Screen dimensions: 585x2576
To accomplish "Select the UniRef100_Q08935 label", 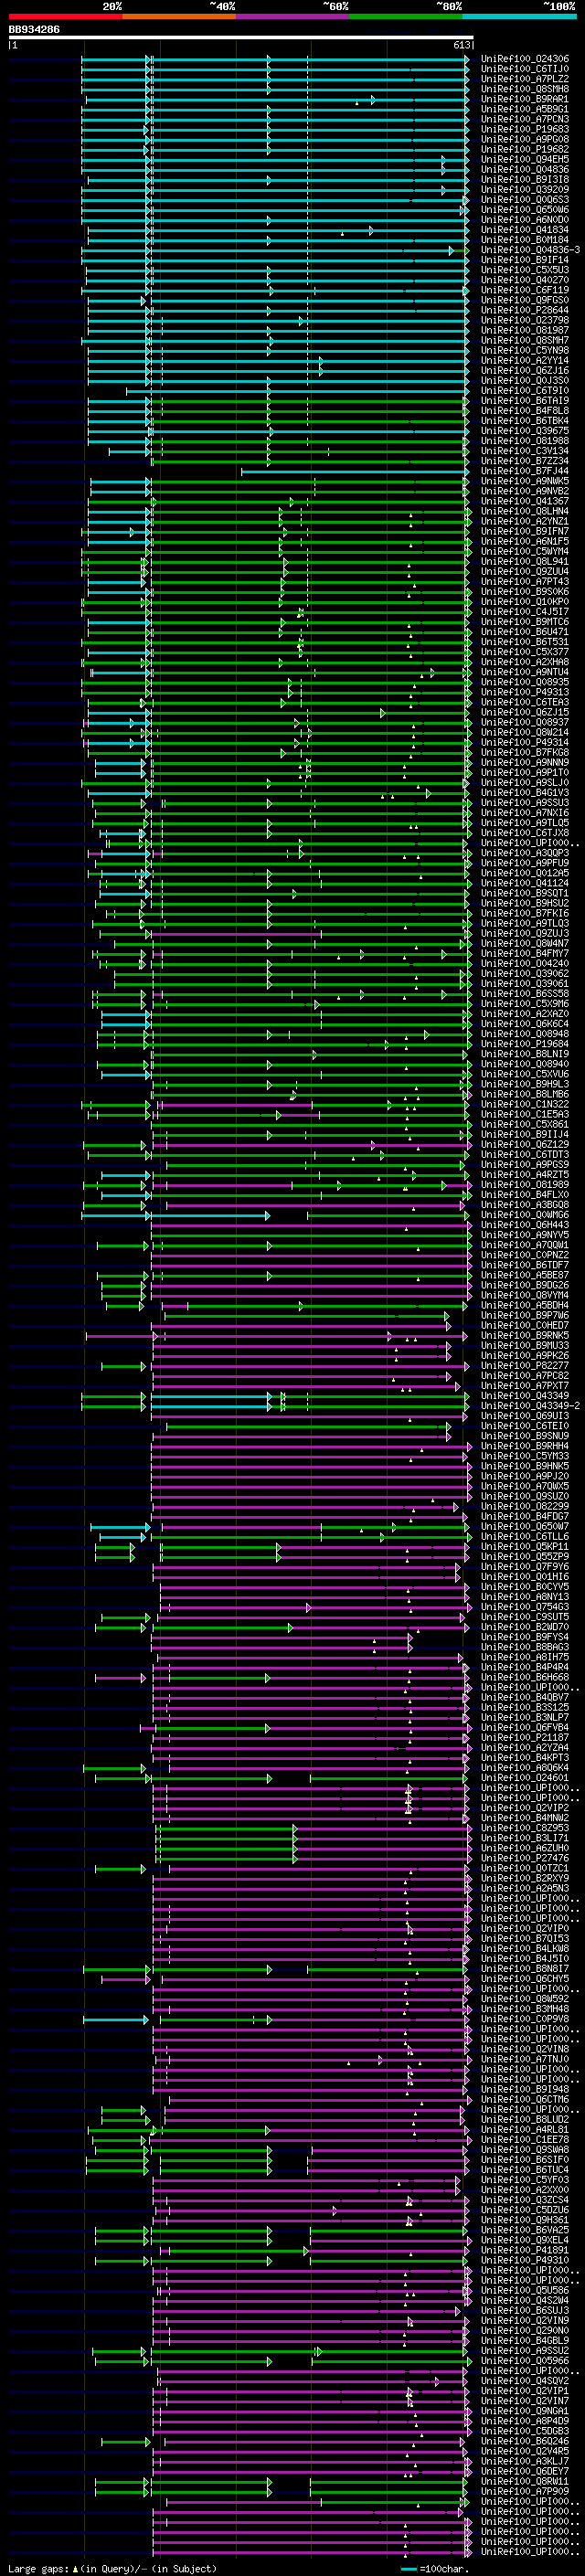I will pos(525,682).
